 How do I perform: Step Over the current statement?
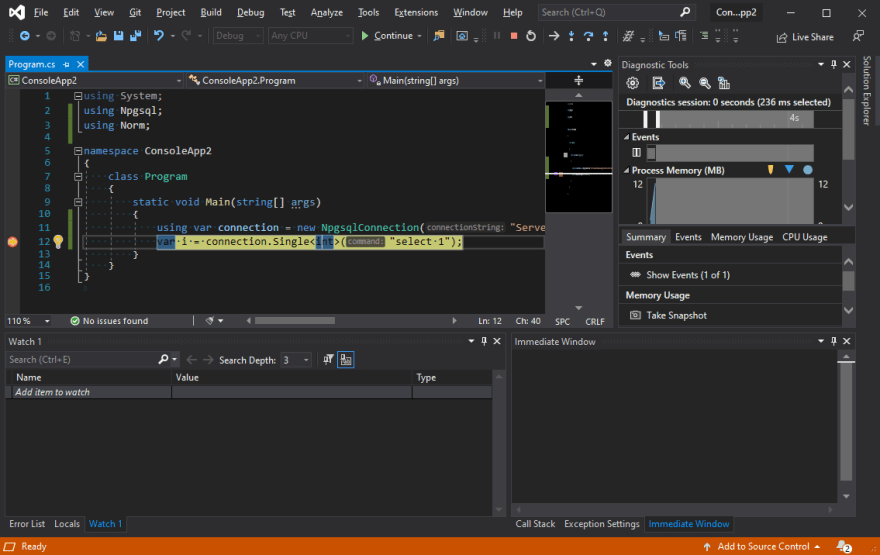click(588, 36)
